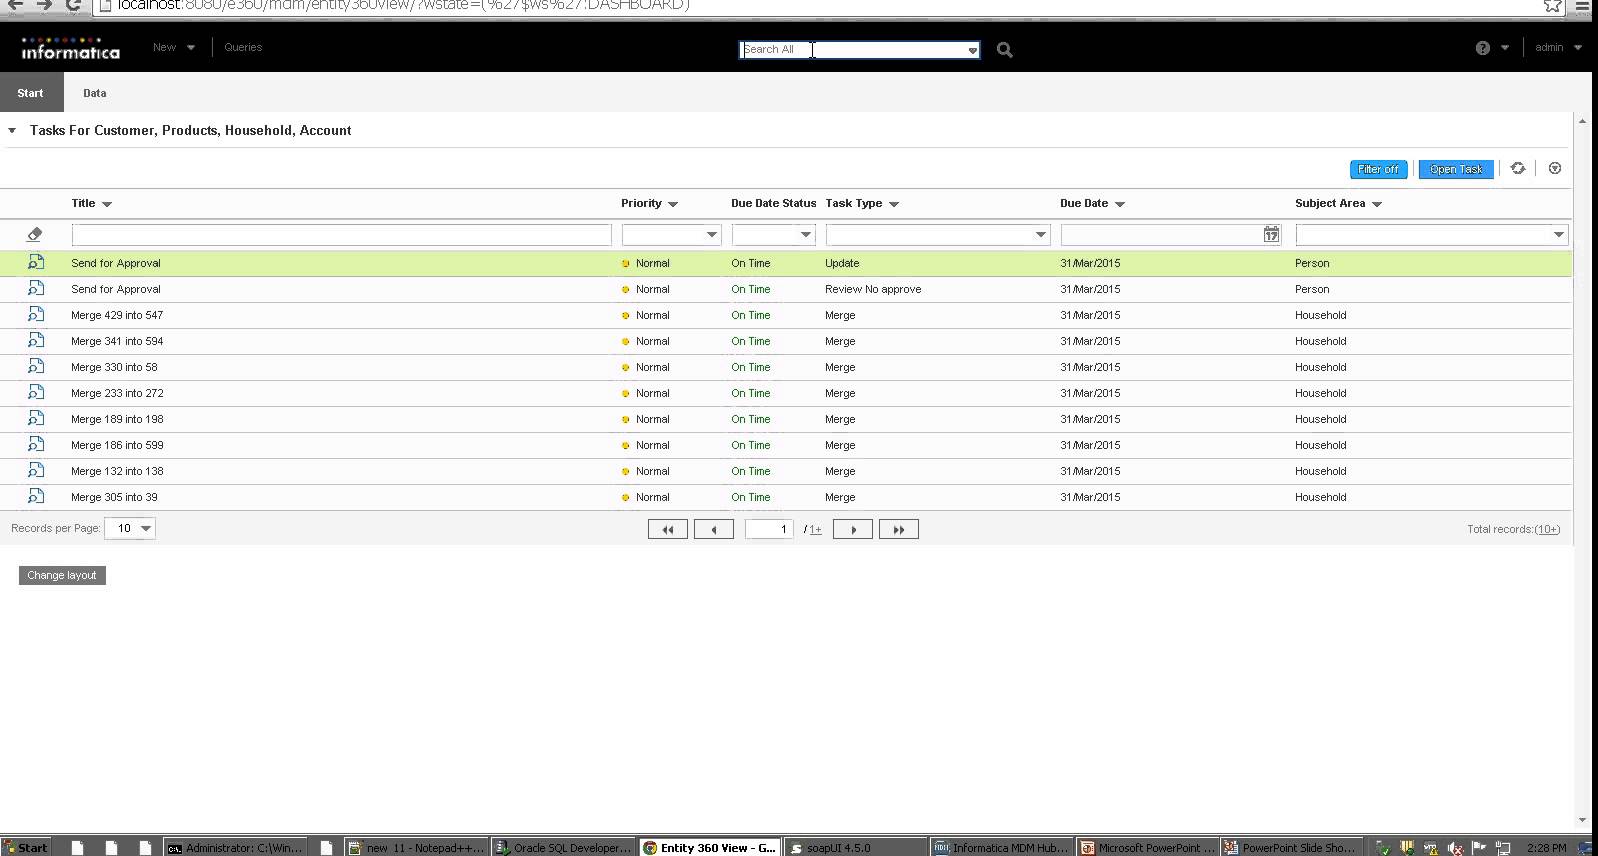Image resolution: width=1598 pixels, height=856 pixels.
Task: Click the help question mark icon
Action: (x=1482, y=48)
